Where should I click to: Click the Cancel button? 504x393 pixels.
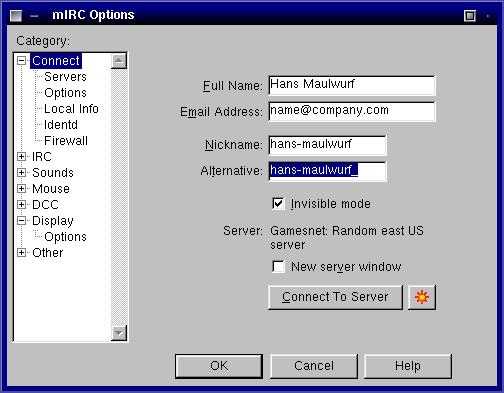[x=314, y=366]
